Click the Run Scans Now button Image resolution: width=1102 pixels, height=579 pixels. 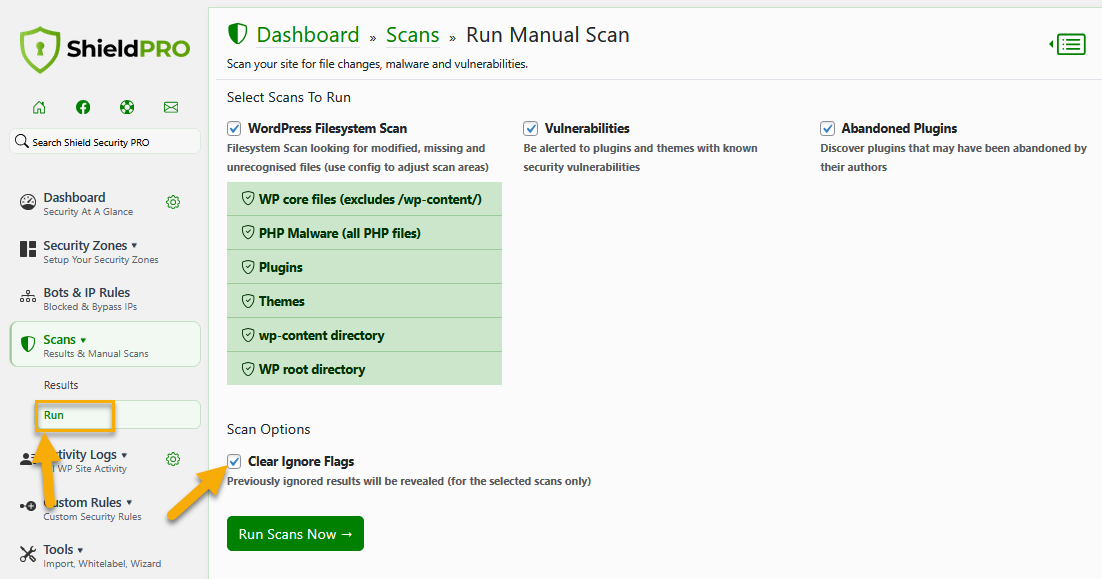click(x=295, y=534)
